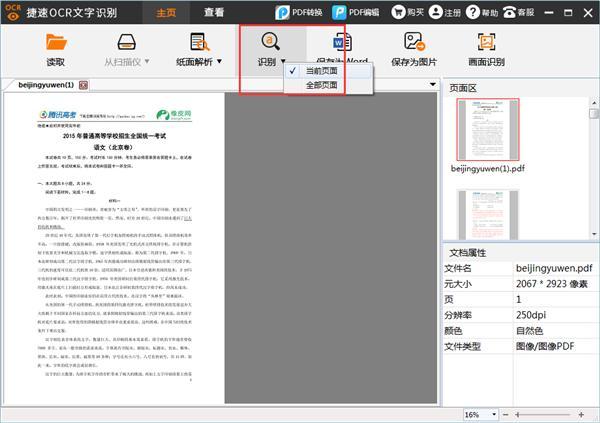
Task: Click the zoom in plus button
Action: tap(581, 415)
